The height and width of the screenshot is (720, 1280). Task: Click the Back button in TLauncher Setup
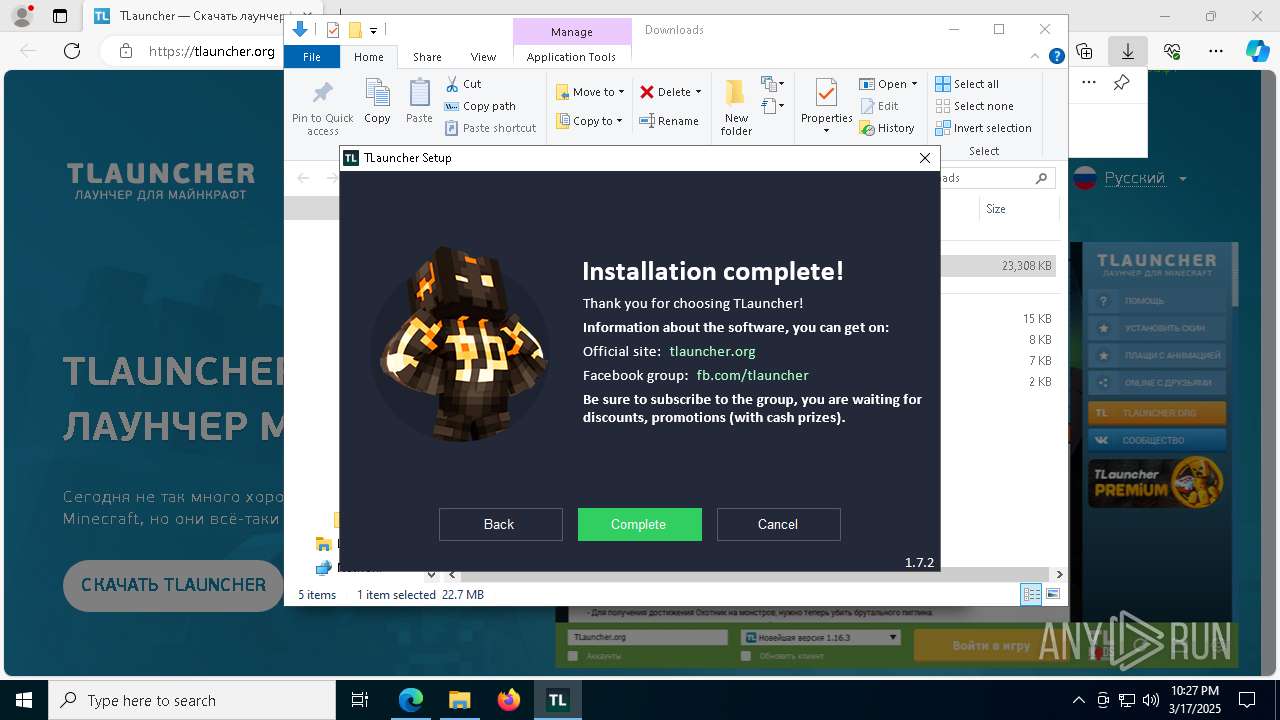click(500, 524)
